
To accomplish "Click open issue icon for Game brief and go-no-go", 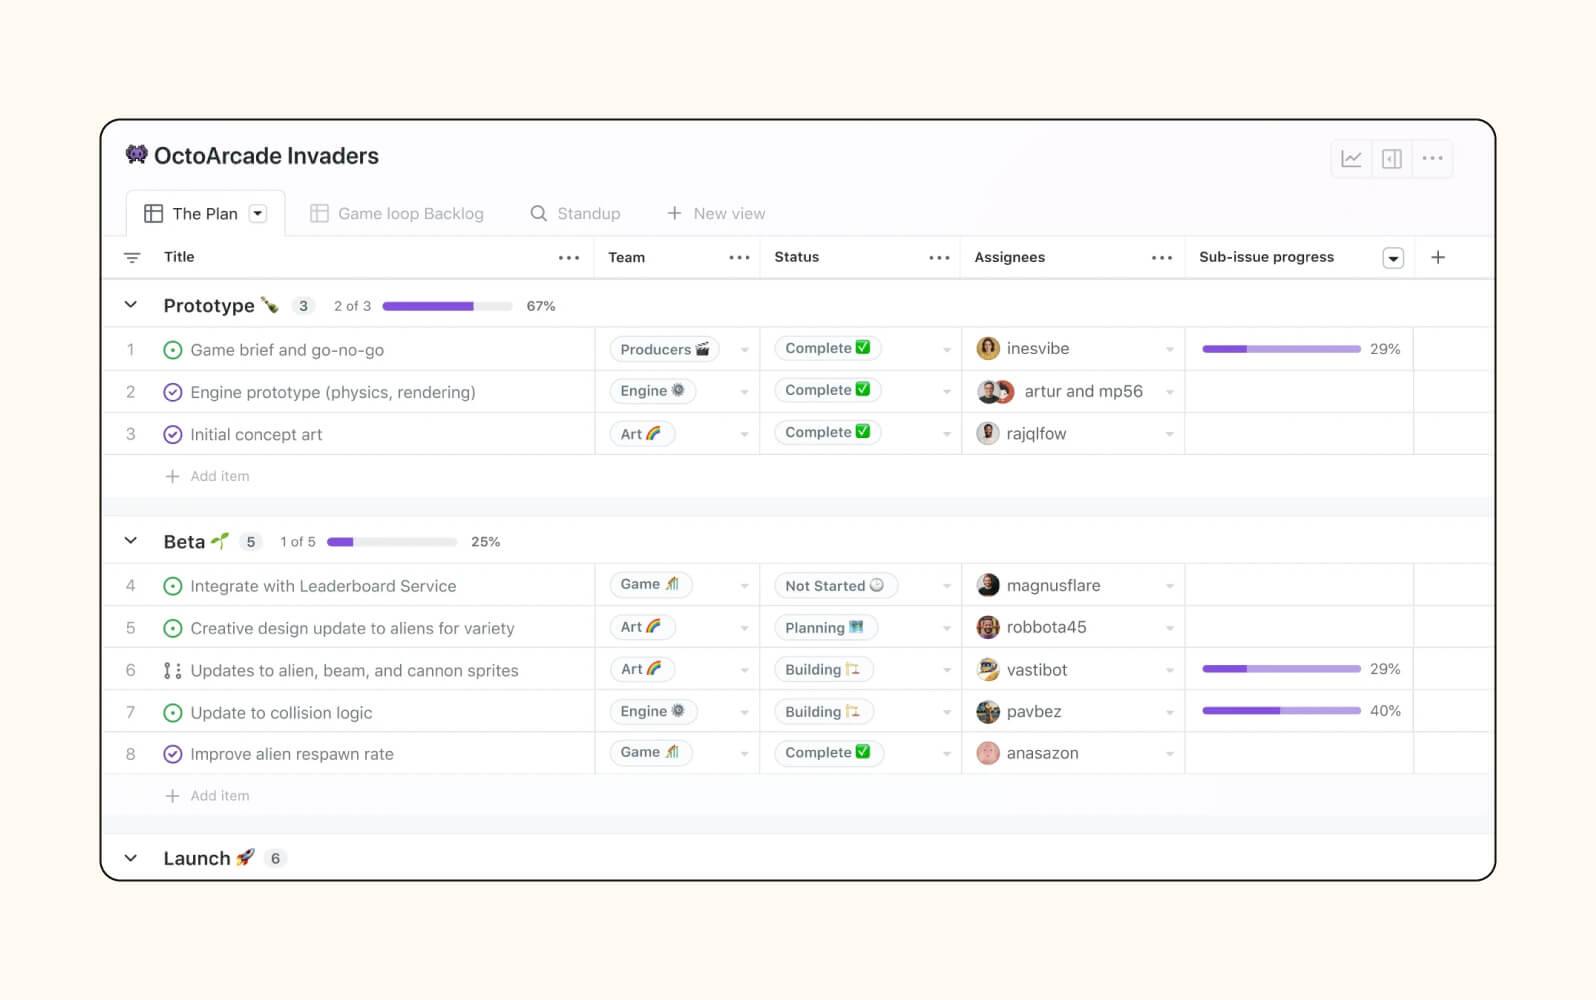I will (x=173, y=350).
